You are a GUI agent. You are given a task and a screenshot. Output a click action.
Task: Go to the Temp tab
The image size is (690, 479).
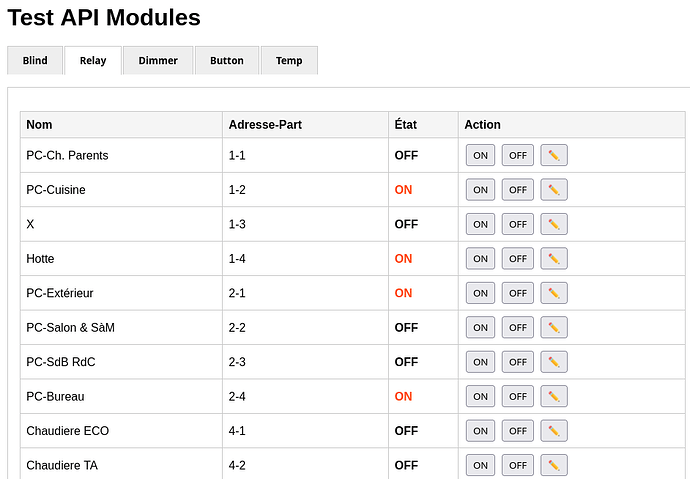(289, 60)
